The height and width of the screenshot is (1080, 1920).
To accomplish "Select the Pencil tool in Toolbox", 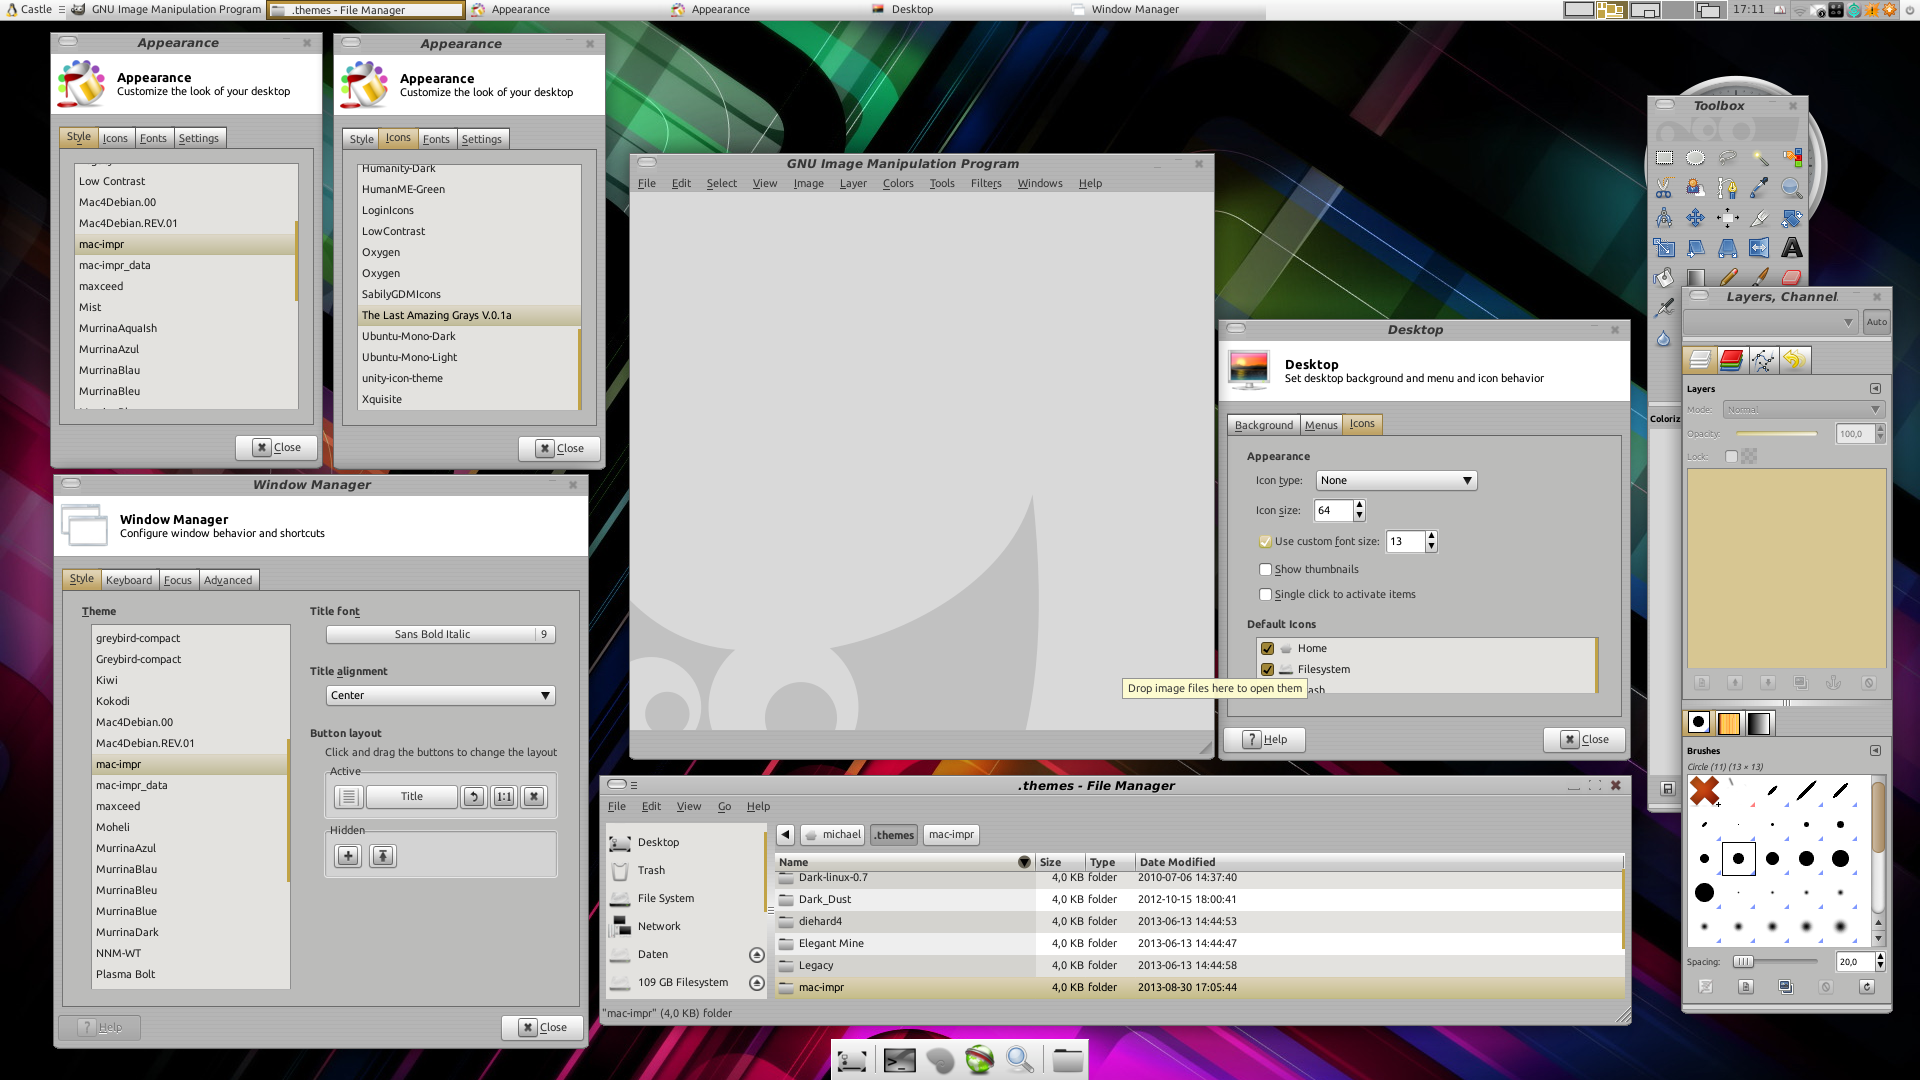I will (x=1728, y=278).
